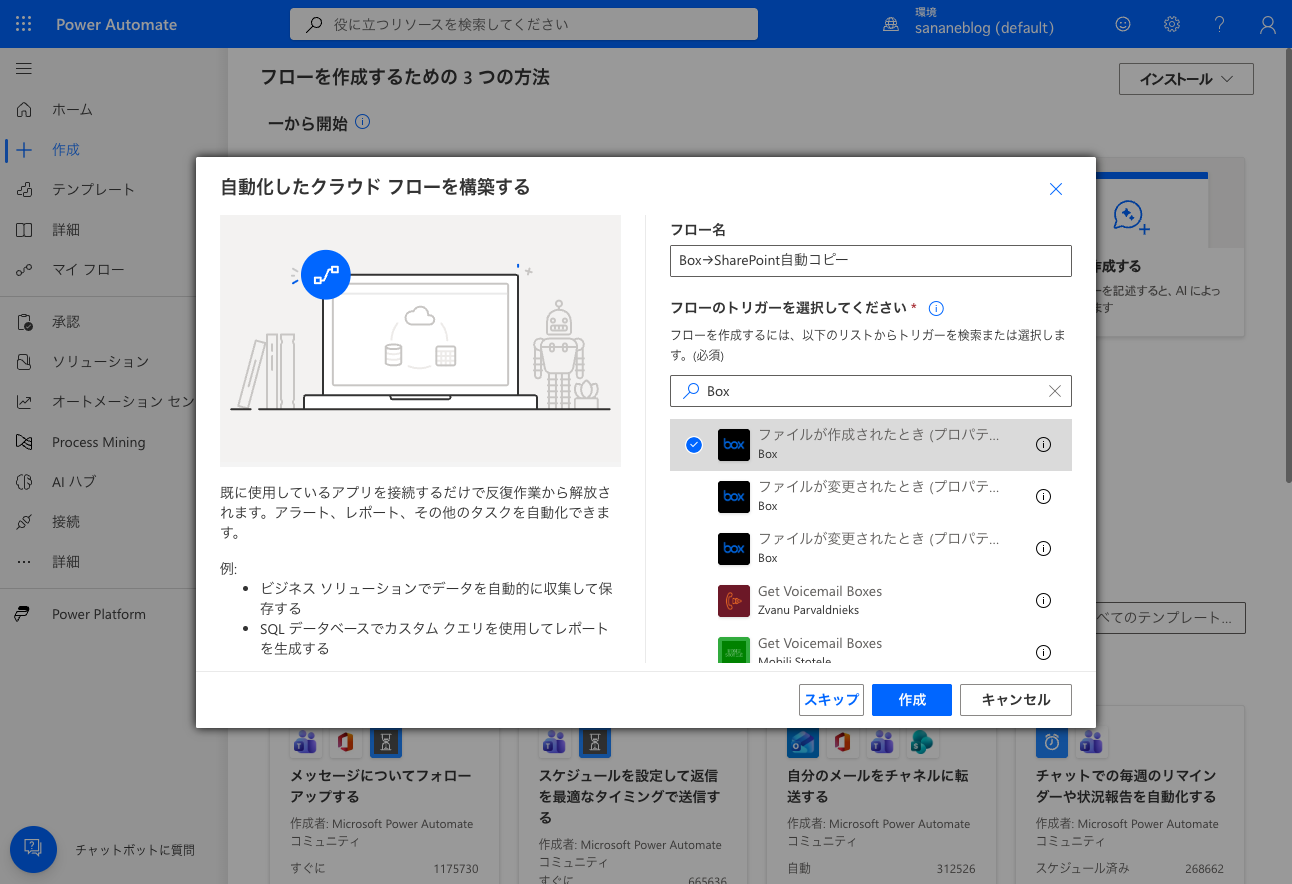Click the キャンセル button

click(x=1016, y=700)
